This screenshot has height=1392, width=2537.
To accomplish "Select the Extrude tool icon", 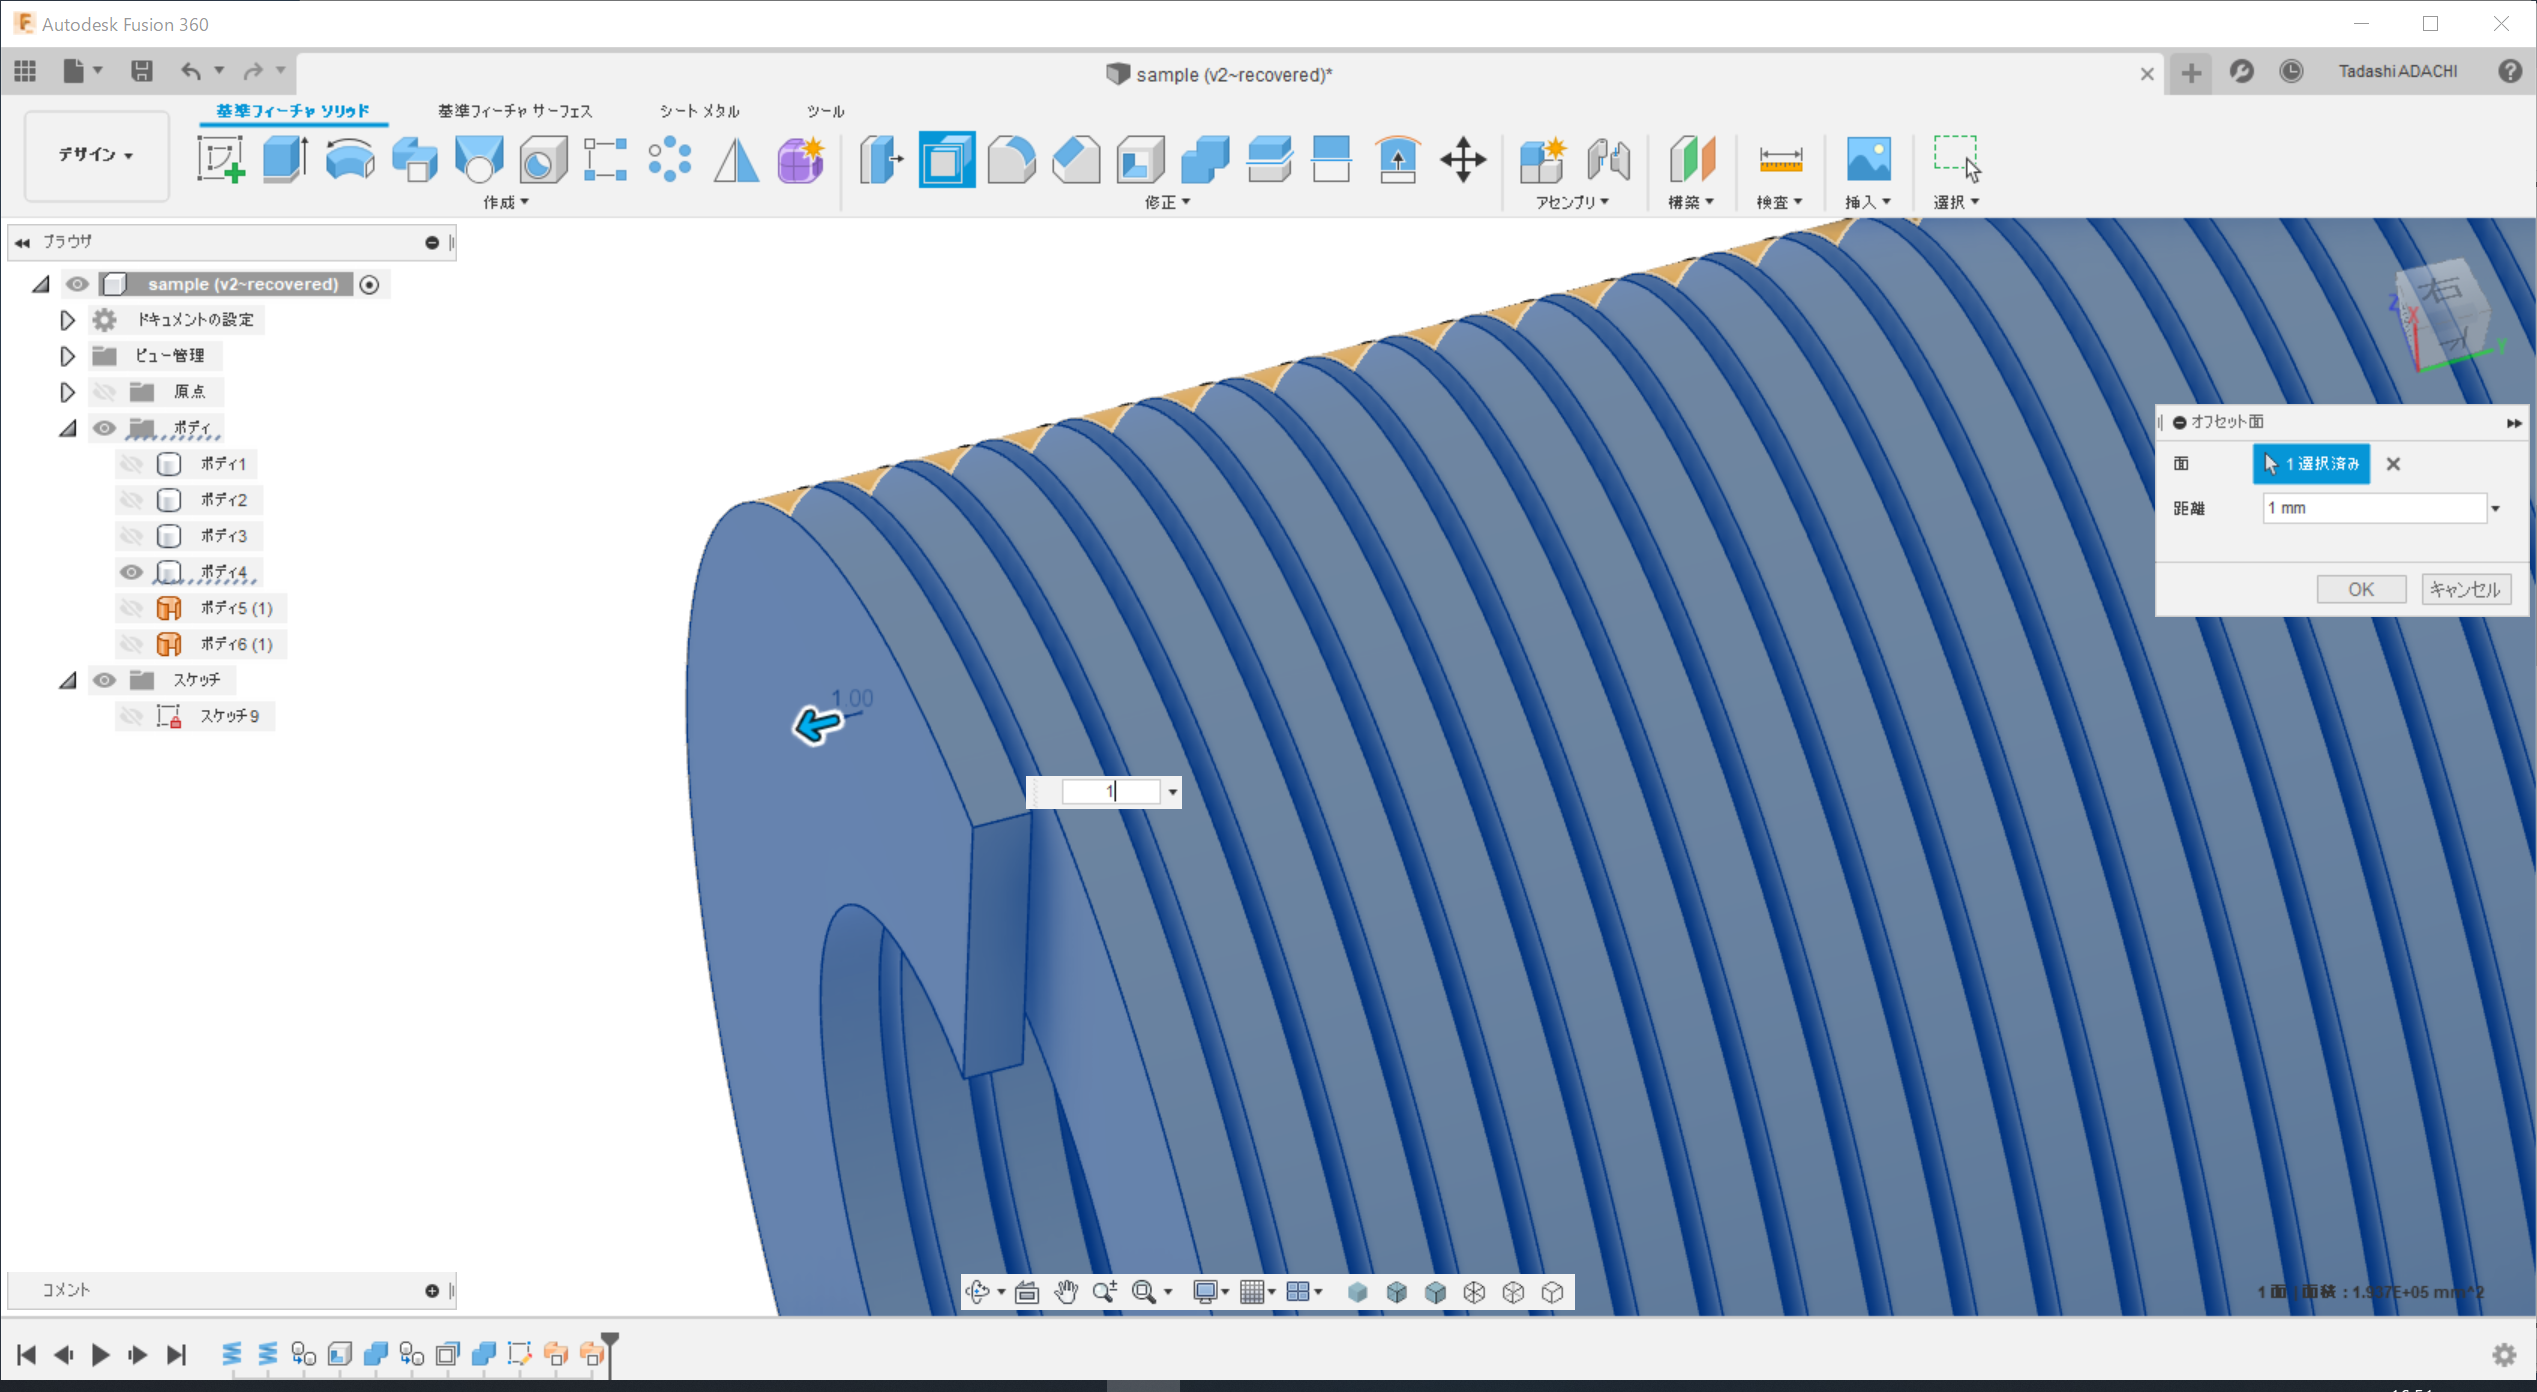I will tap(285, 160).
